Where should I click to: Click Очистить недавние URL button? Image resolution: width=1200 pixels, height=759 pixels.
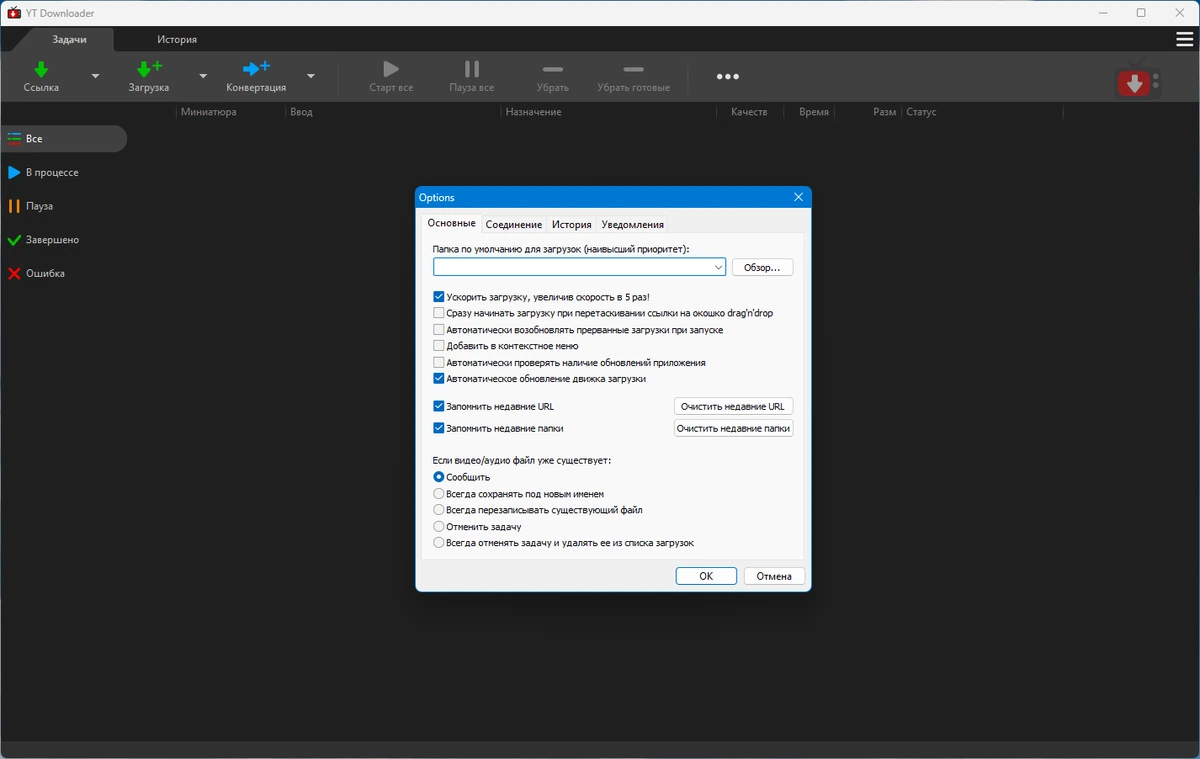[x=734, y=407]
